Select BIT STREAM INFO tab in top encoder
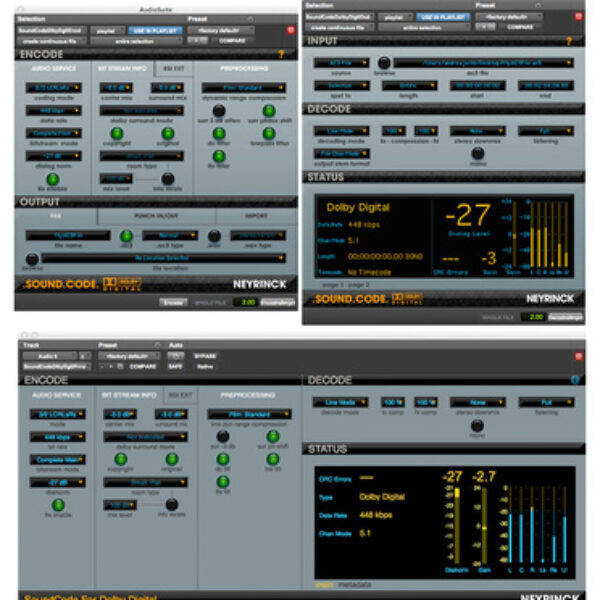Viewport: 600px width, 600px height. [x=122, y=68]
